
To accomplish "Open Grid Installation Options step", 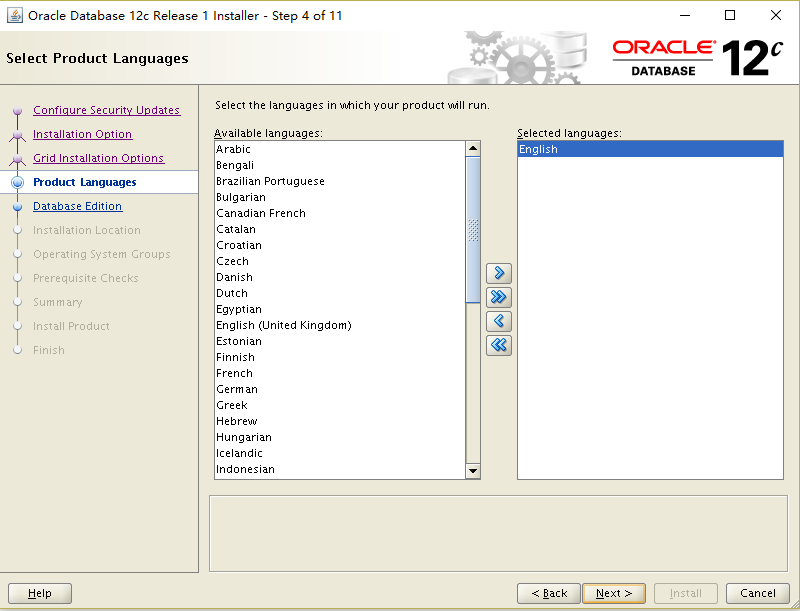I will click(98, 158).
